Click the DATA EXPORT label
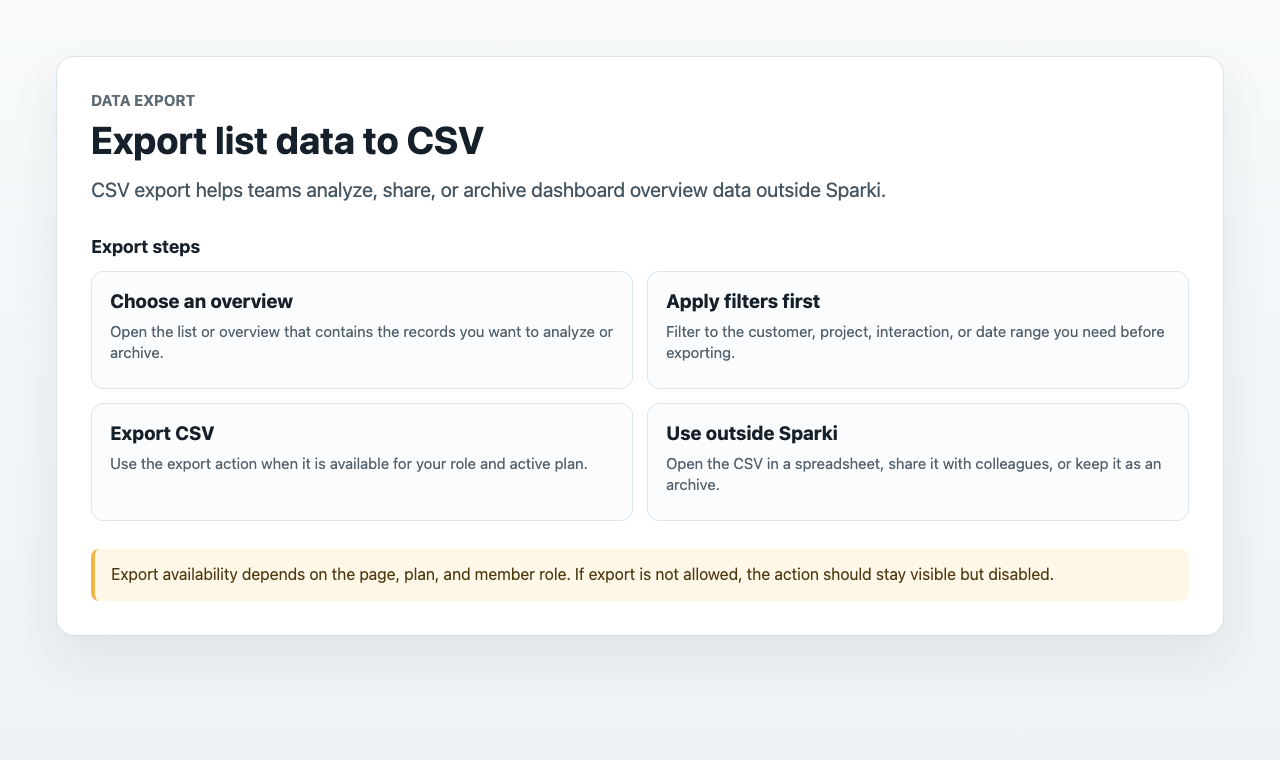Viewport: 1280px width, 760px height. [143, 100]
